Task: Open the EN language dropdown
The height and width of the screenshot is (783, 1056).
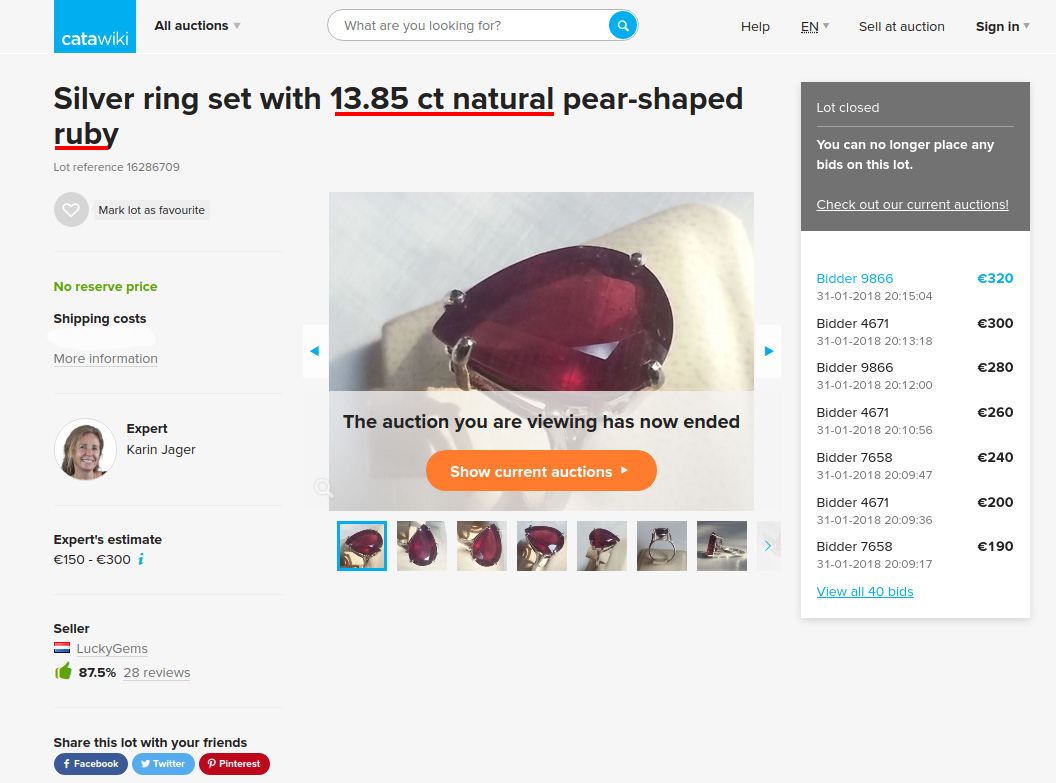Action: (815, 26)
